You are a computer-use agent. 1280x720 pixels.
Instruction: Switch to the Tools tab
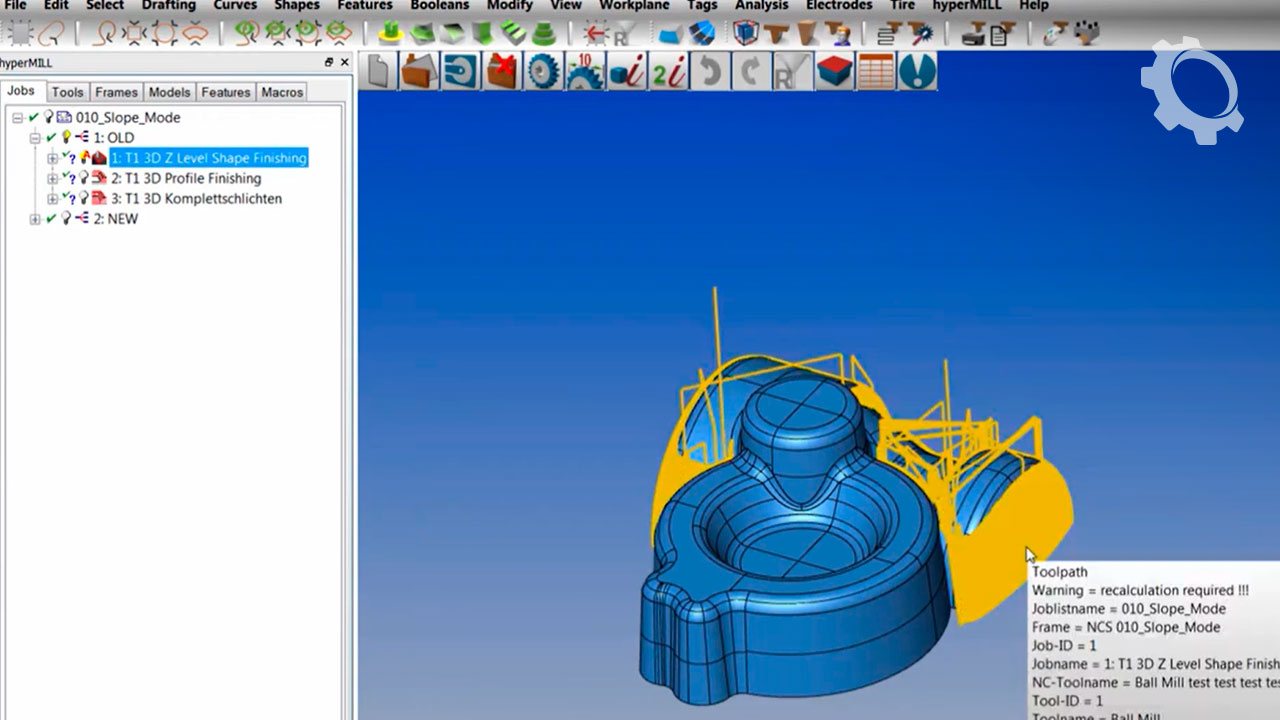67,92
